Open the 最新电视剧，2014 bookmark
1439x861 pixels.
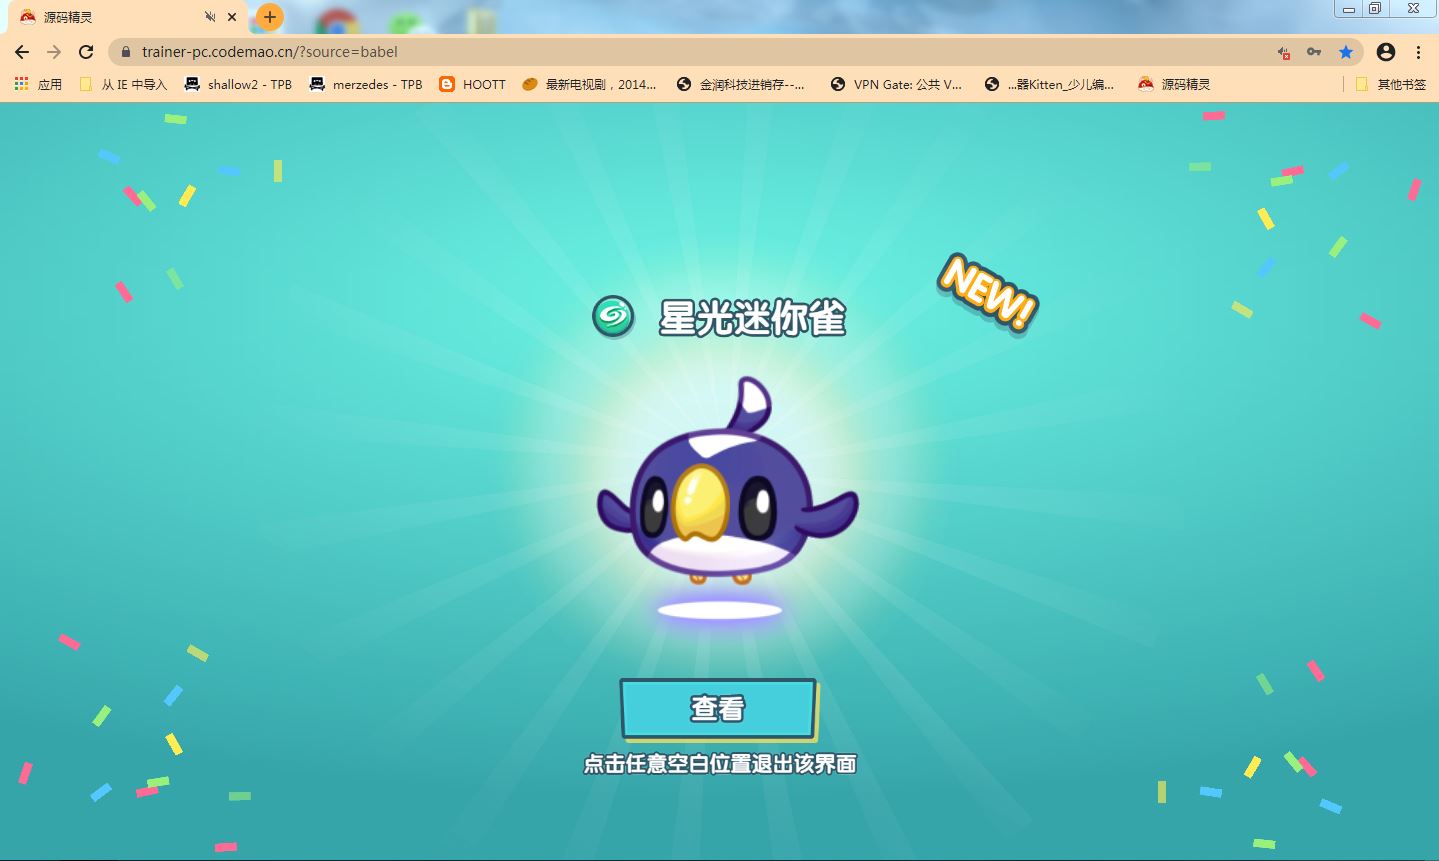tap(589, 85)
